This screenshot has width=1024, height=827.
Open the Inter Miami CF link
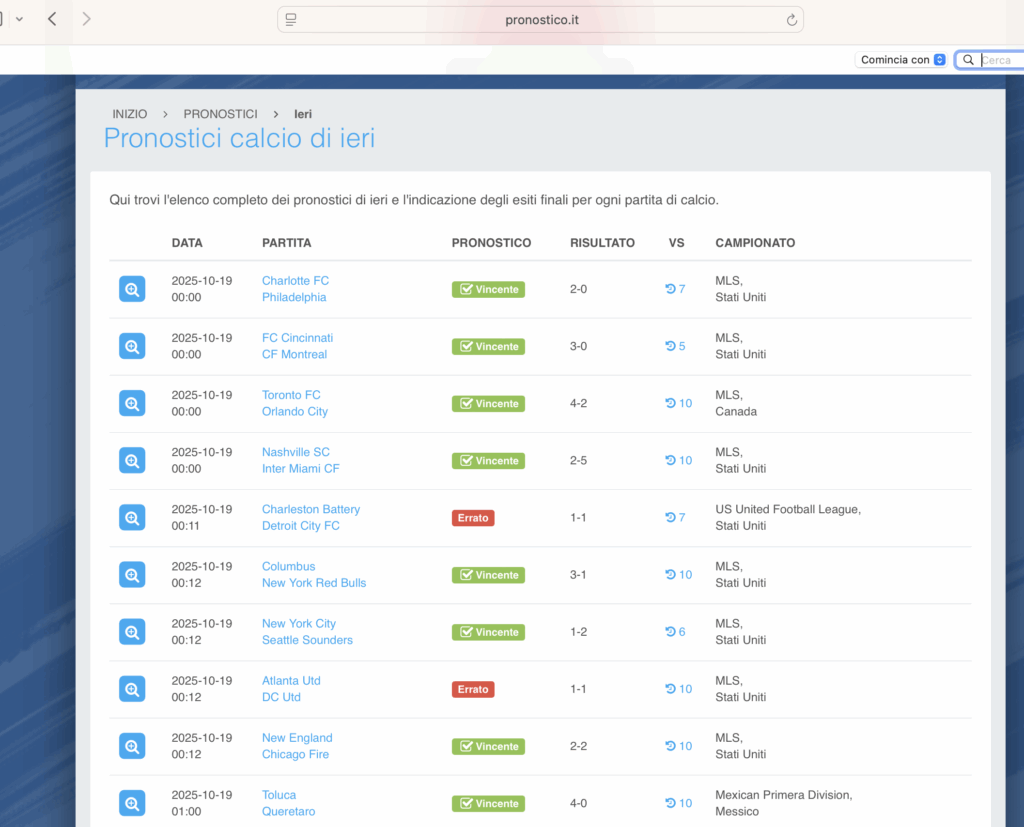[300, 468]
